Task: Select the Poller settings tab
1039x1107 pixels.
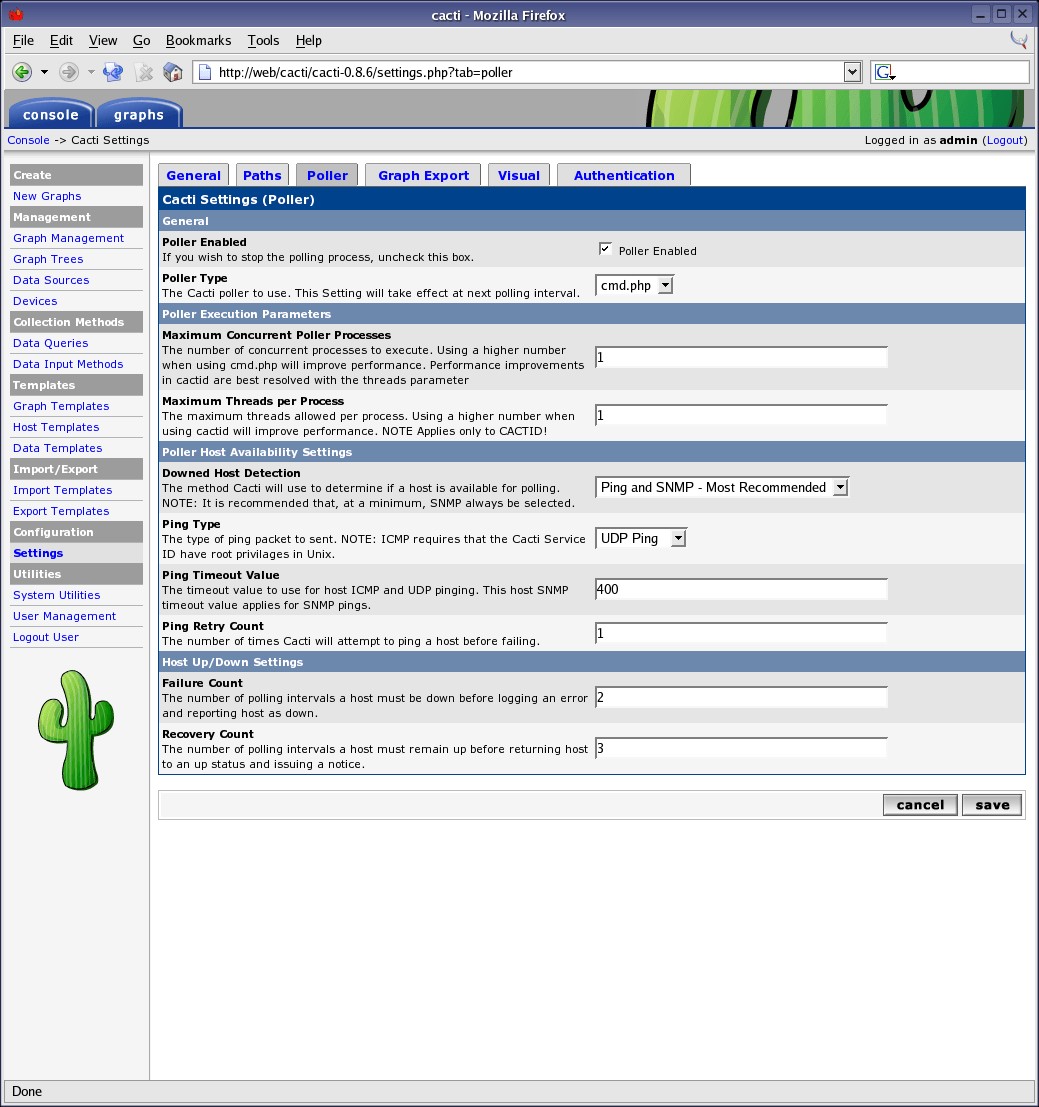Action: point(327,175)
